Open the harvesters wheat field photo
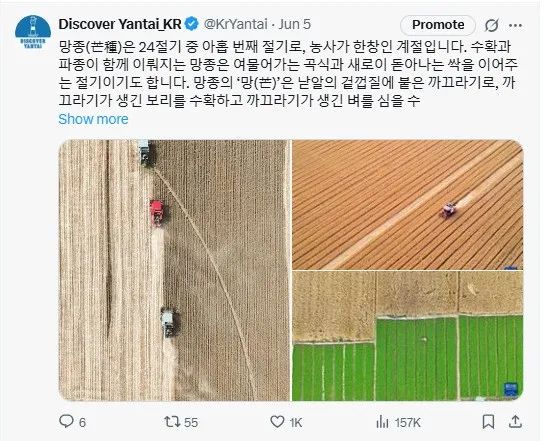The height and width of the screenshot is (441, 552). click(174, 270)
